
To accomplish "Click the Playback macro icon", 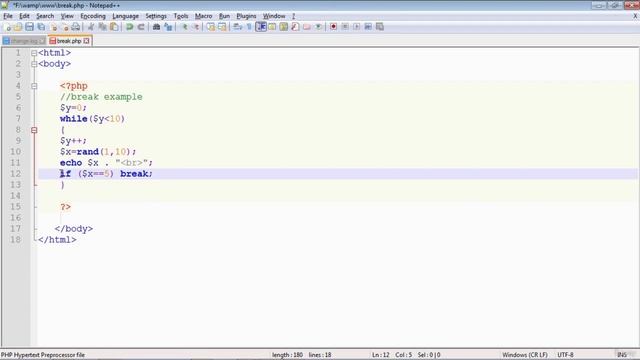I will [x=356, y=27].
